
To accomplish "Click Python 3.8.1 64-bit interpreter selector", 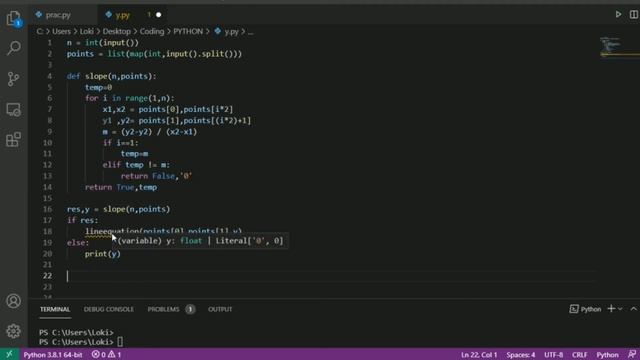I will 53,354.
